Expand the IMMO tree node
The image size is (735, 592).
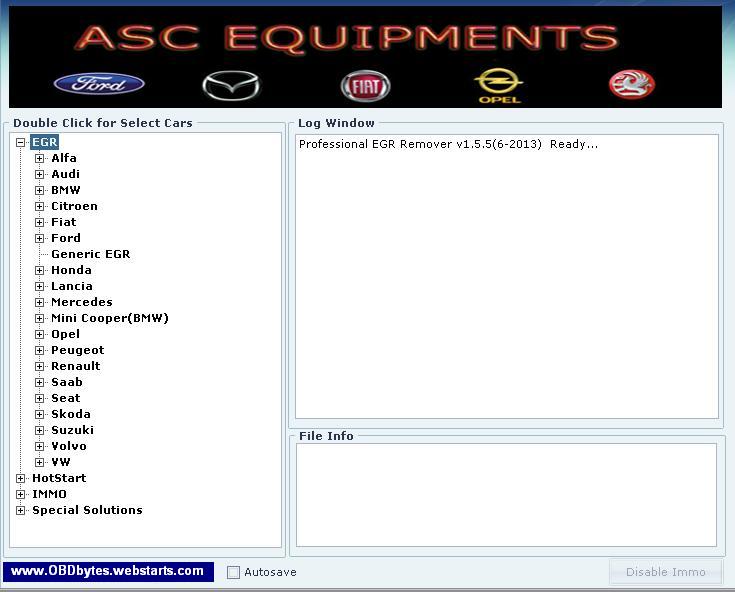tap(21, 495)
